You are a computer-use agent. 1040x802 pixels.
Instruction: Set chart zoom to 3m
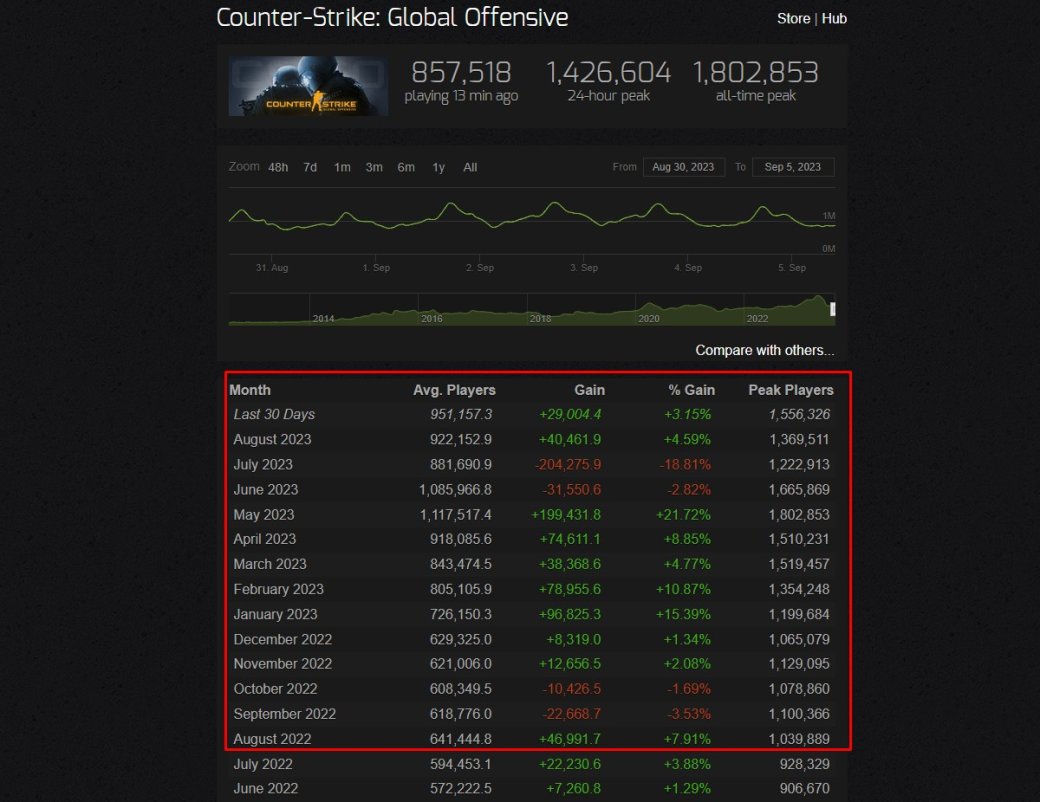(x=374, y=167)
